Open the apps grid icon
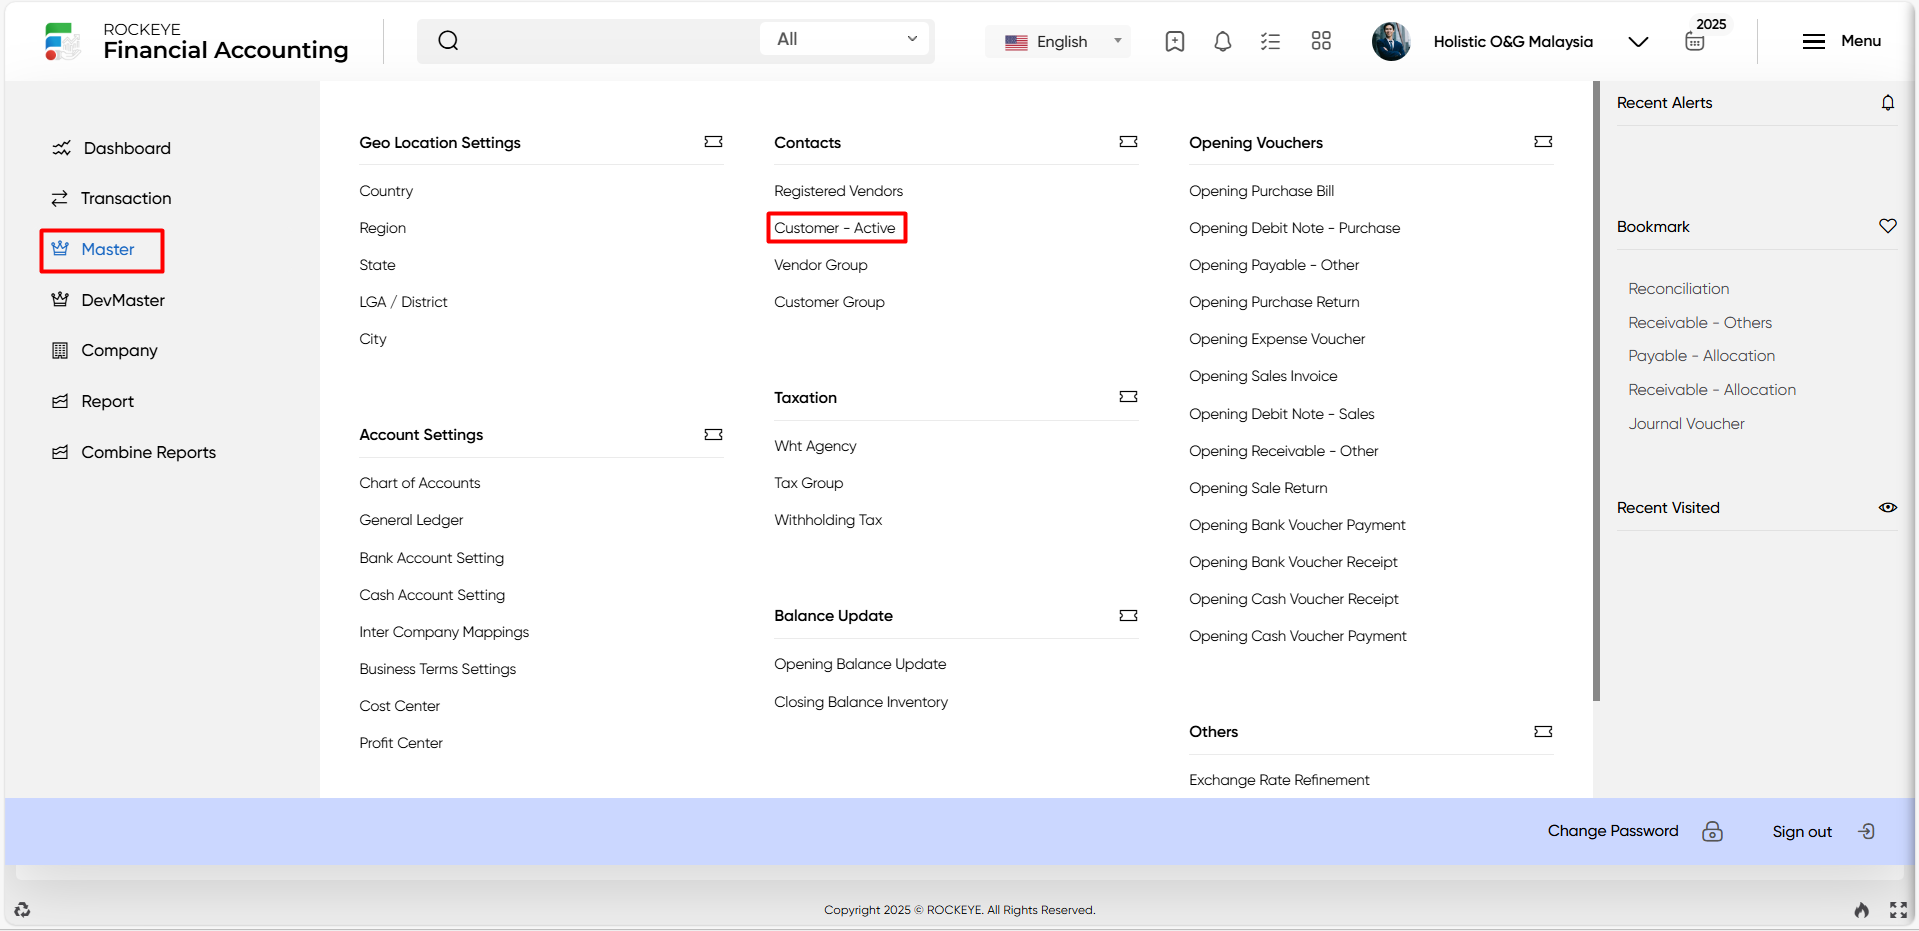1919x931 pixels. pyautogui.click(x=1321, y=41)
